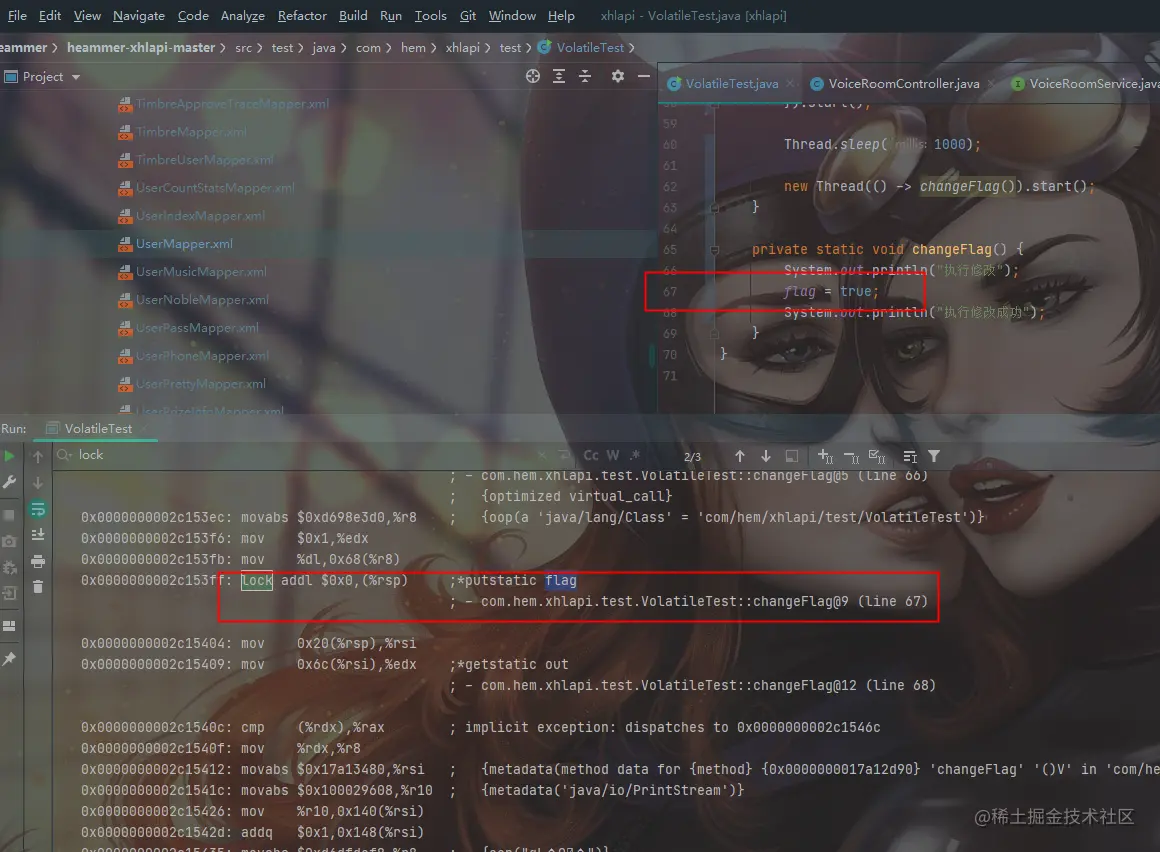Print the console output
1160x852 pixels.
pos(38,561)
